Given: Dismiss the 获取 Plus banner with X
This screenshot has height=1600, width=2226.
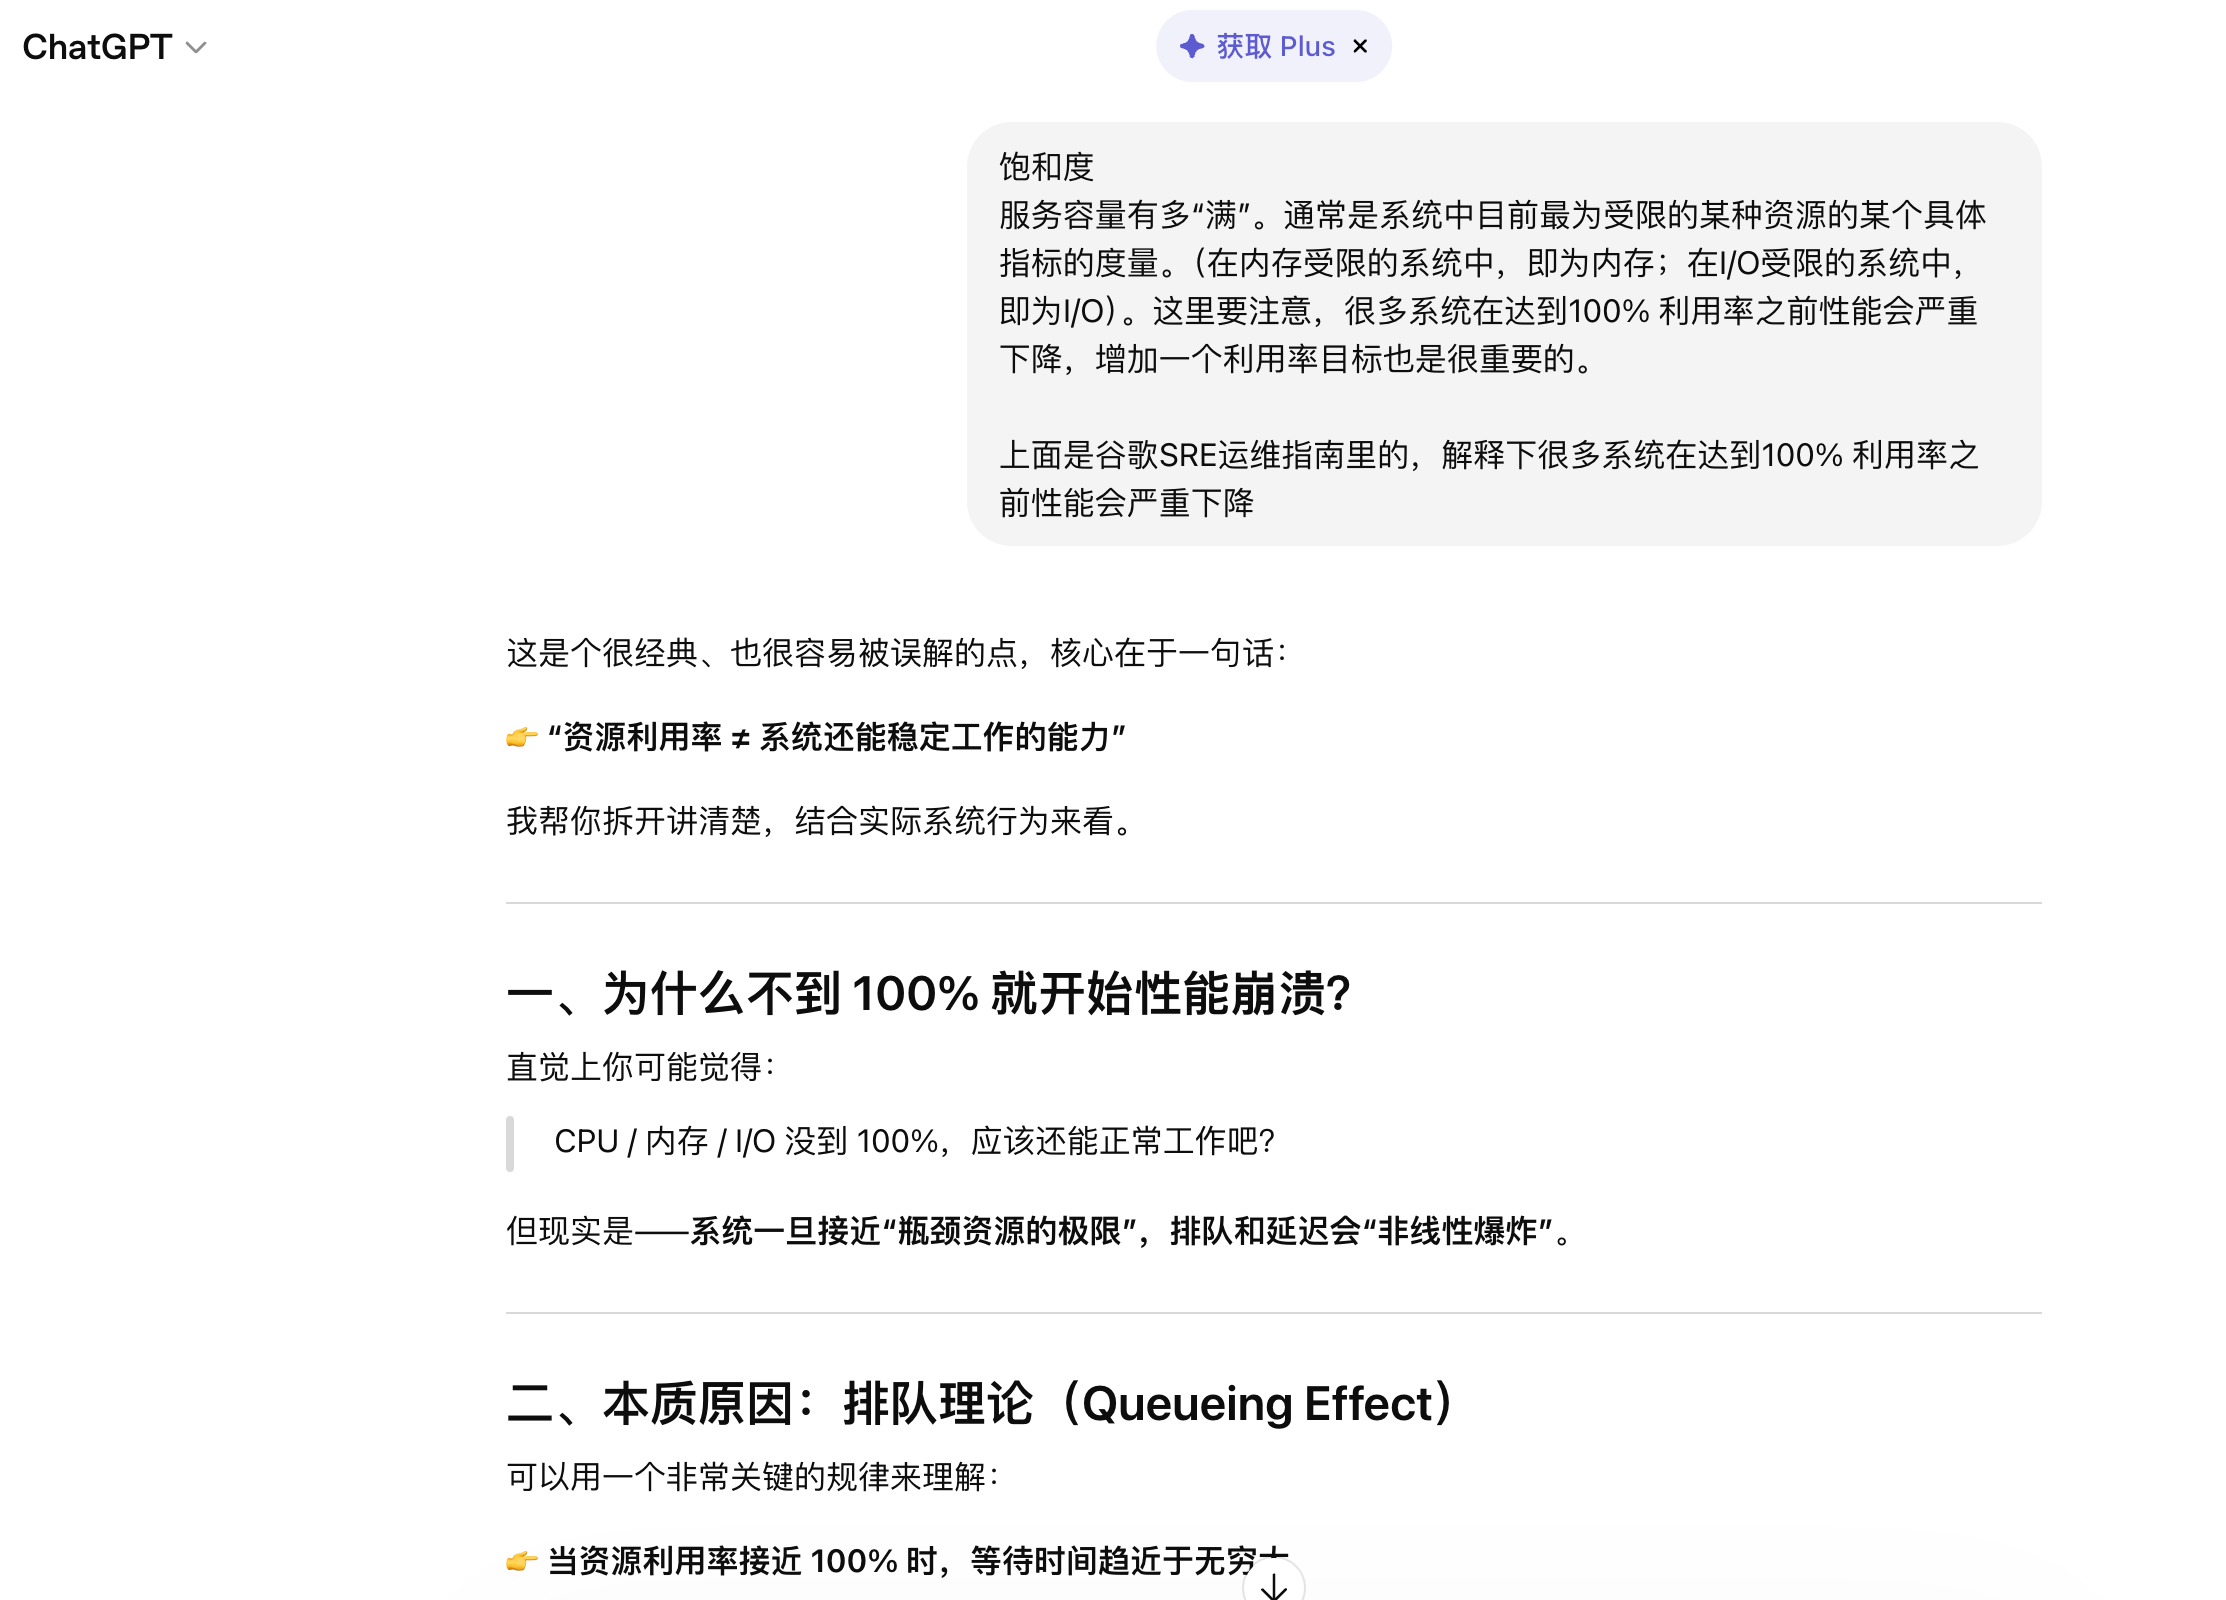Looking at the screenshot, I should tap(1360, 47).
